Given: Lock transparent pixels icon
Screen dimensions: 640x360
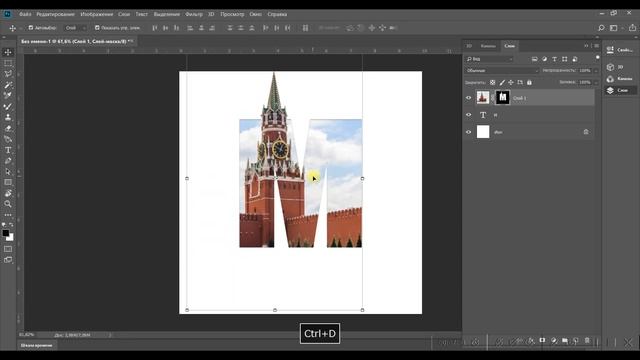Looking at the screenshot, I should [x=493, y=82].
